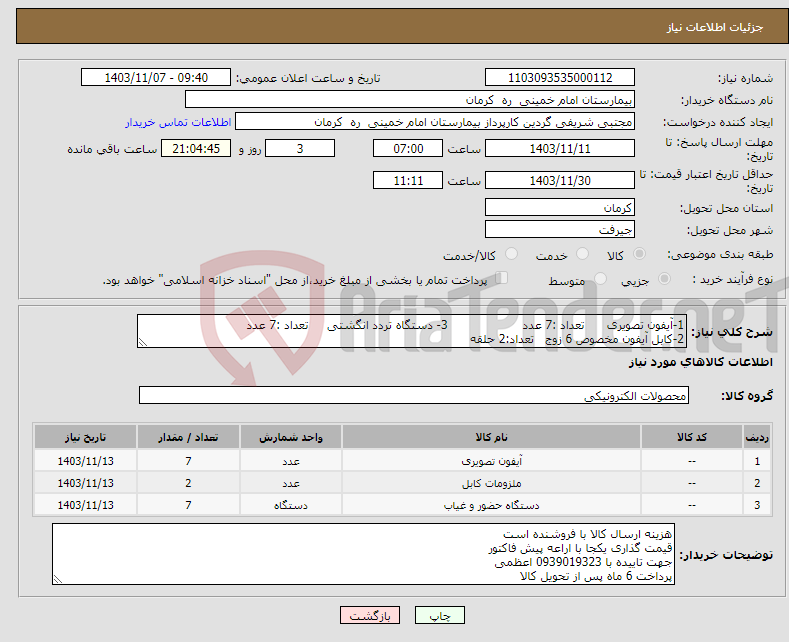Click the تاریخ نیاز column header

pos(85,437)
